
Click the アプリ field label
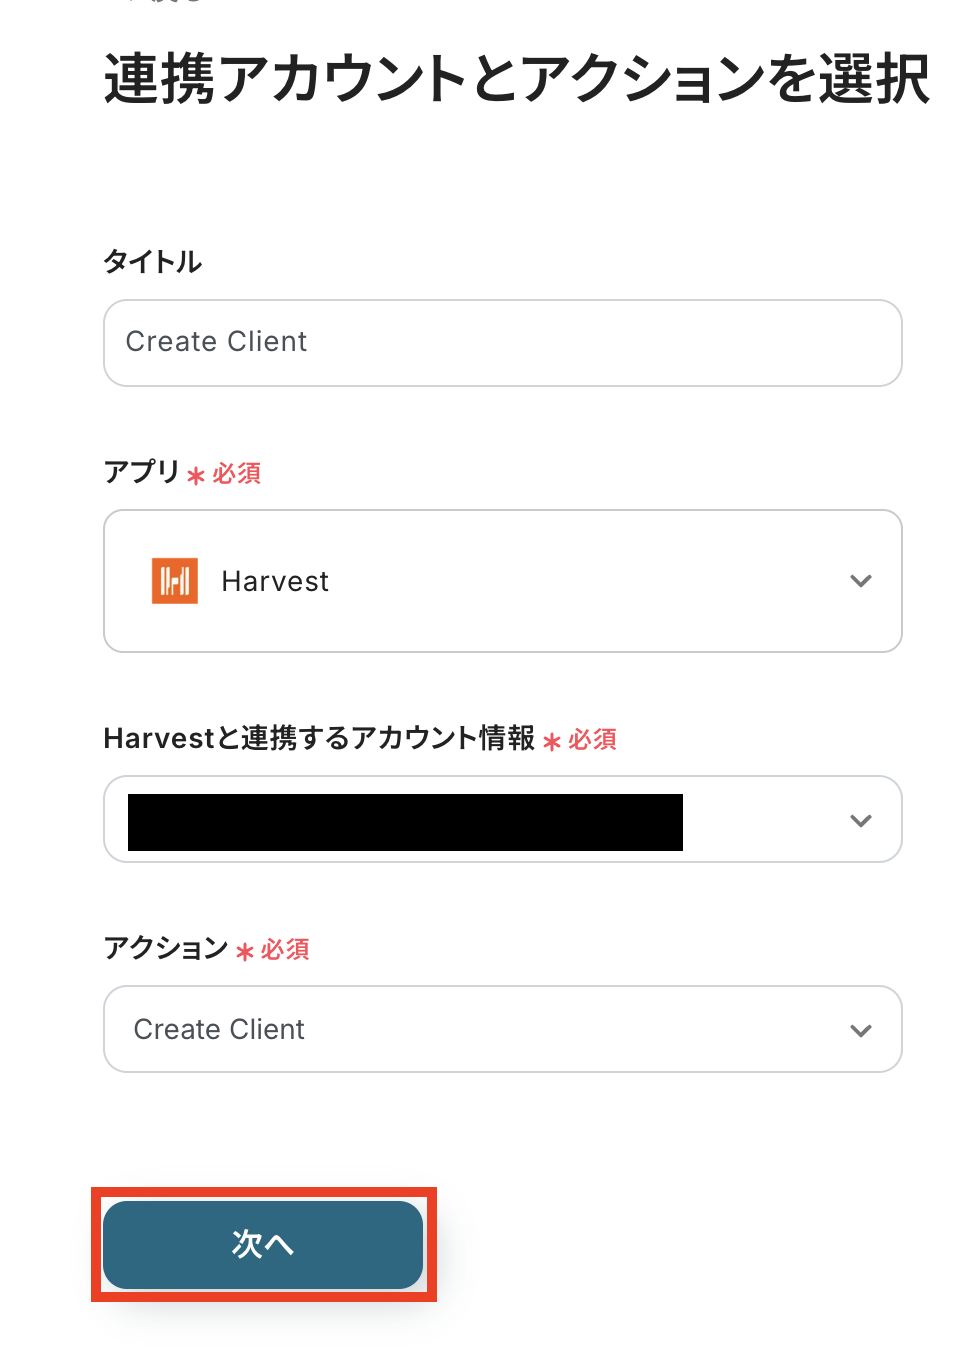tap(141, 471)
